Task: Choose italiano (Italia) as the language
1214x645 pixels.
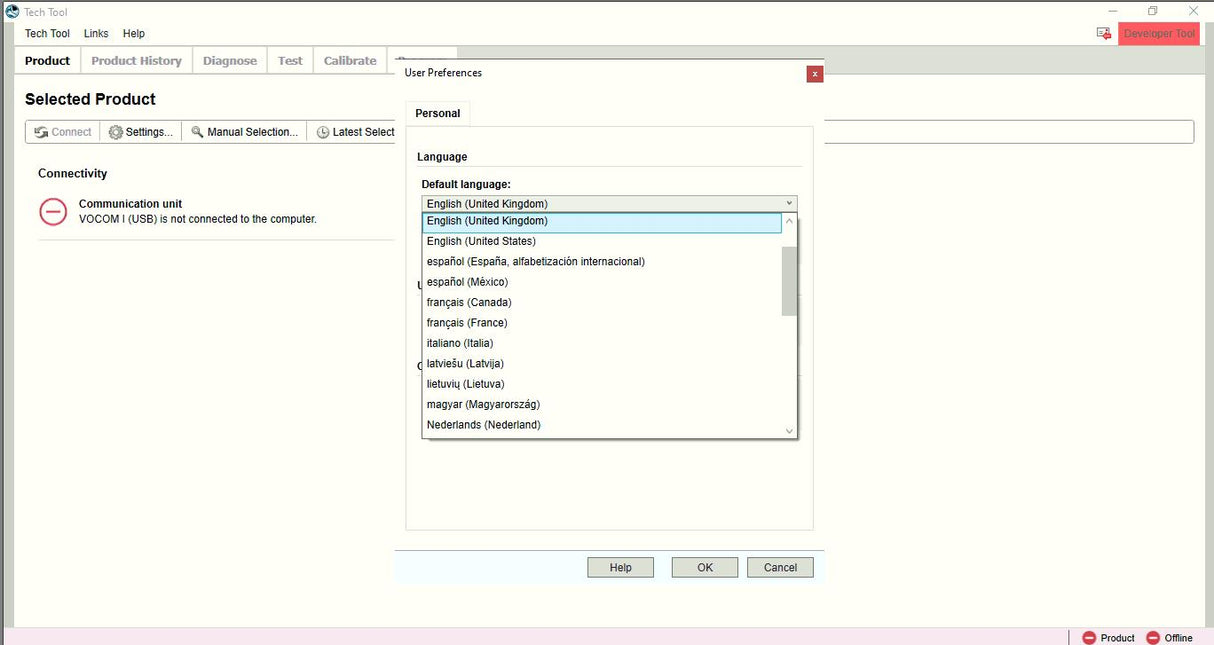Action: click(x=459, y=342)
